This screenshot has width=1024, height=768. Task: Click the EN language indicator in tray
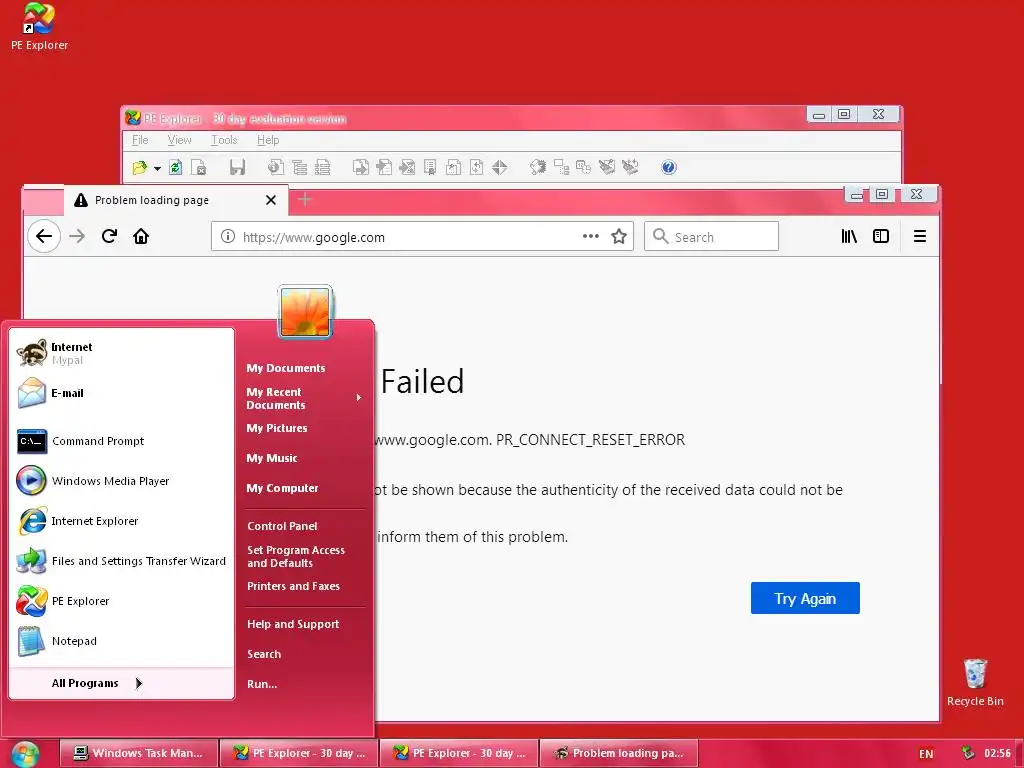[926, 754]
